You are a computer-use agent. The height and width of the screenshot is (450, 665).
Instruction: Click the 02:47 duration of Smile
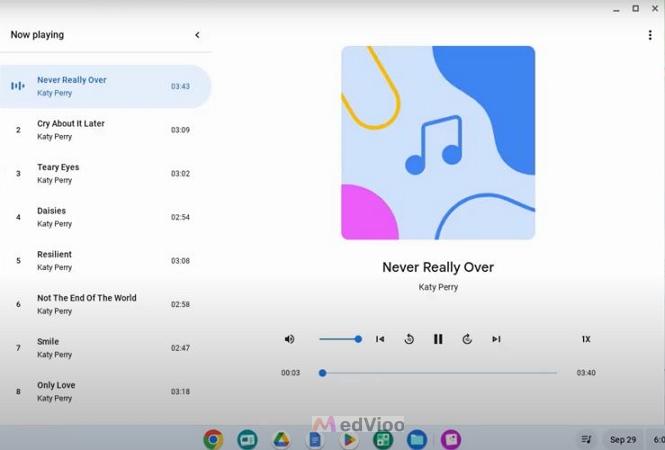[x=180, y=348]
